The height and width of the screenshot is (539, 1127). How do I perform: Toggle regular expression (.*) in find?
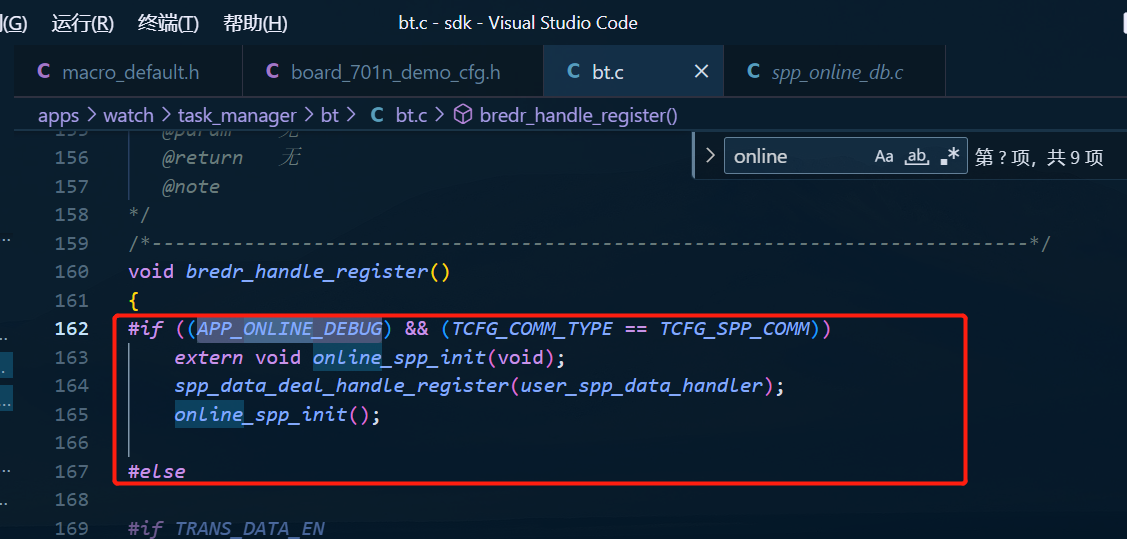coord(949,156)
